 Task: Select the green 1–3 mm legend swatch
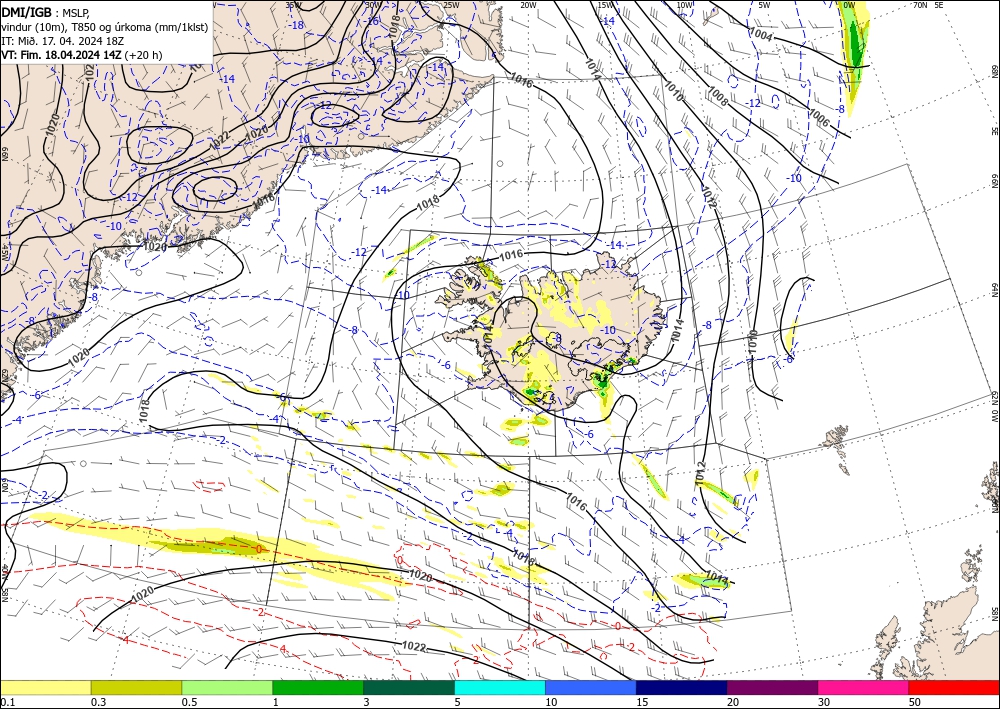318,687
